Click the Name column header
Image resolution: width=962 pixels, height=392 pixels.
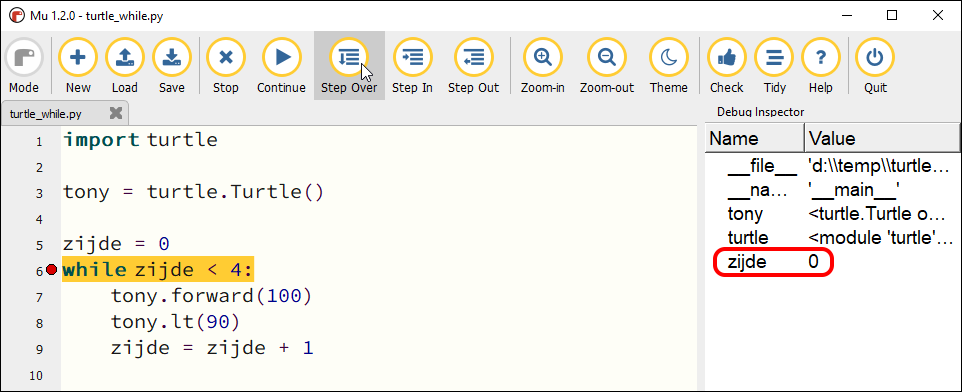coord(755,138)
